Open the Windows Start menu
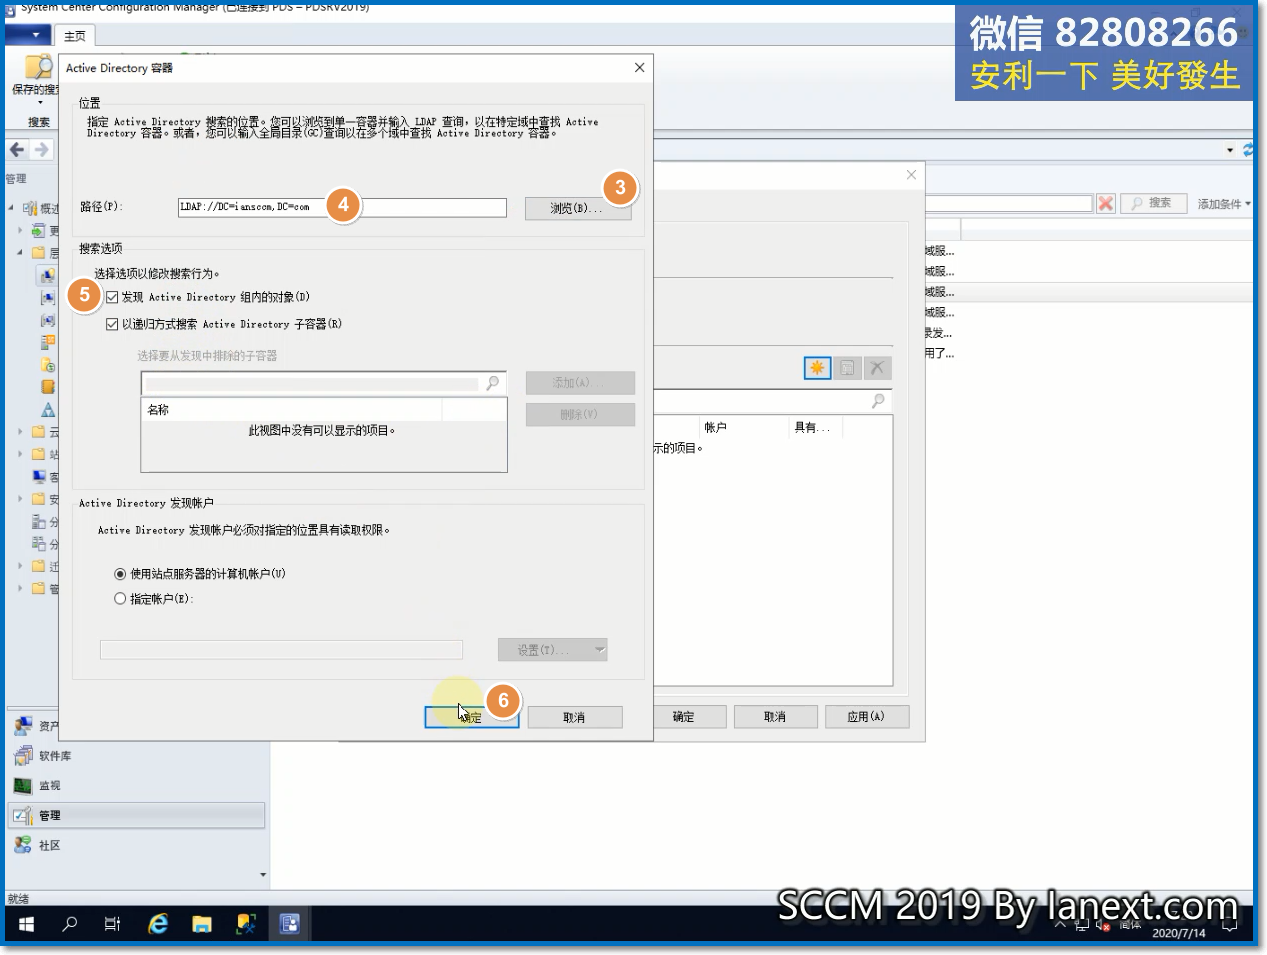This screenshot has width=1267, height=955. [26, 924]
